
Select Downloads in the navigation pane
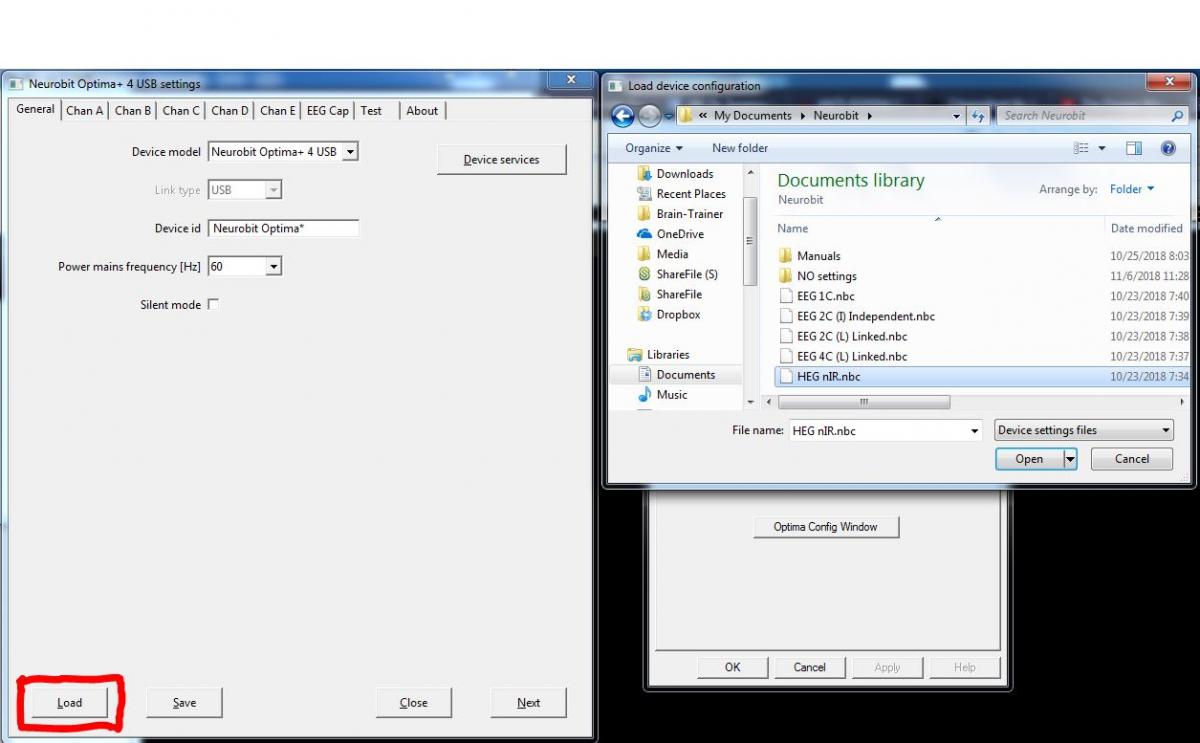684,174
